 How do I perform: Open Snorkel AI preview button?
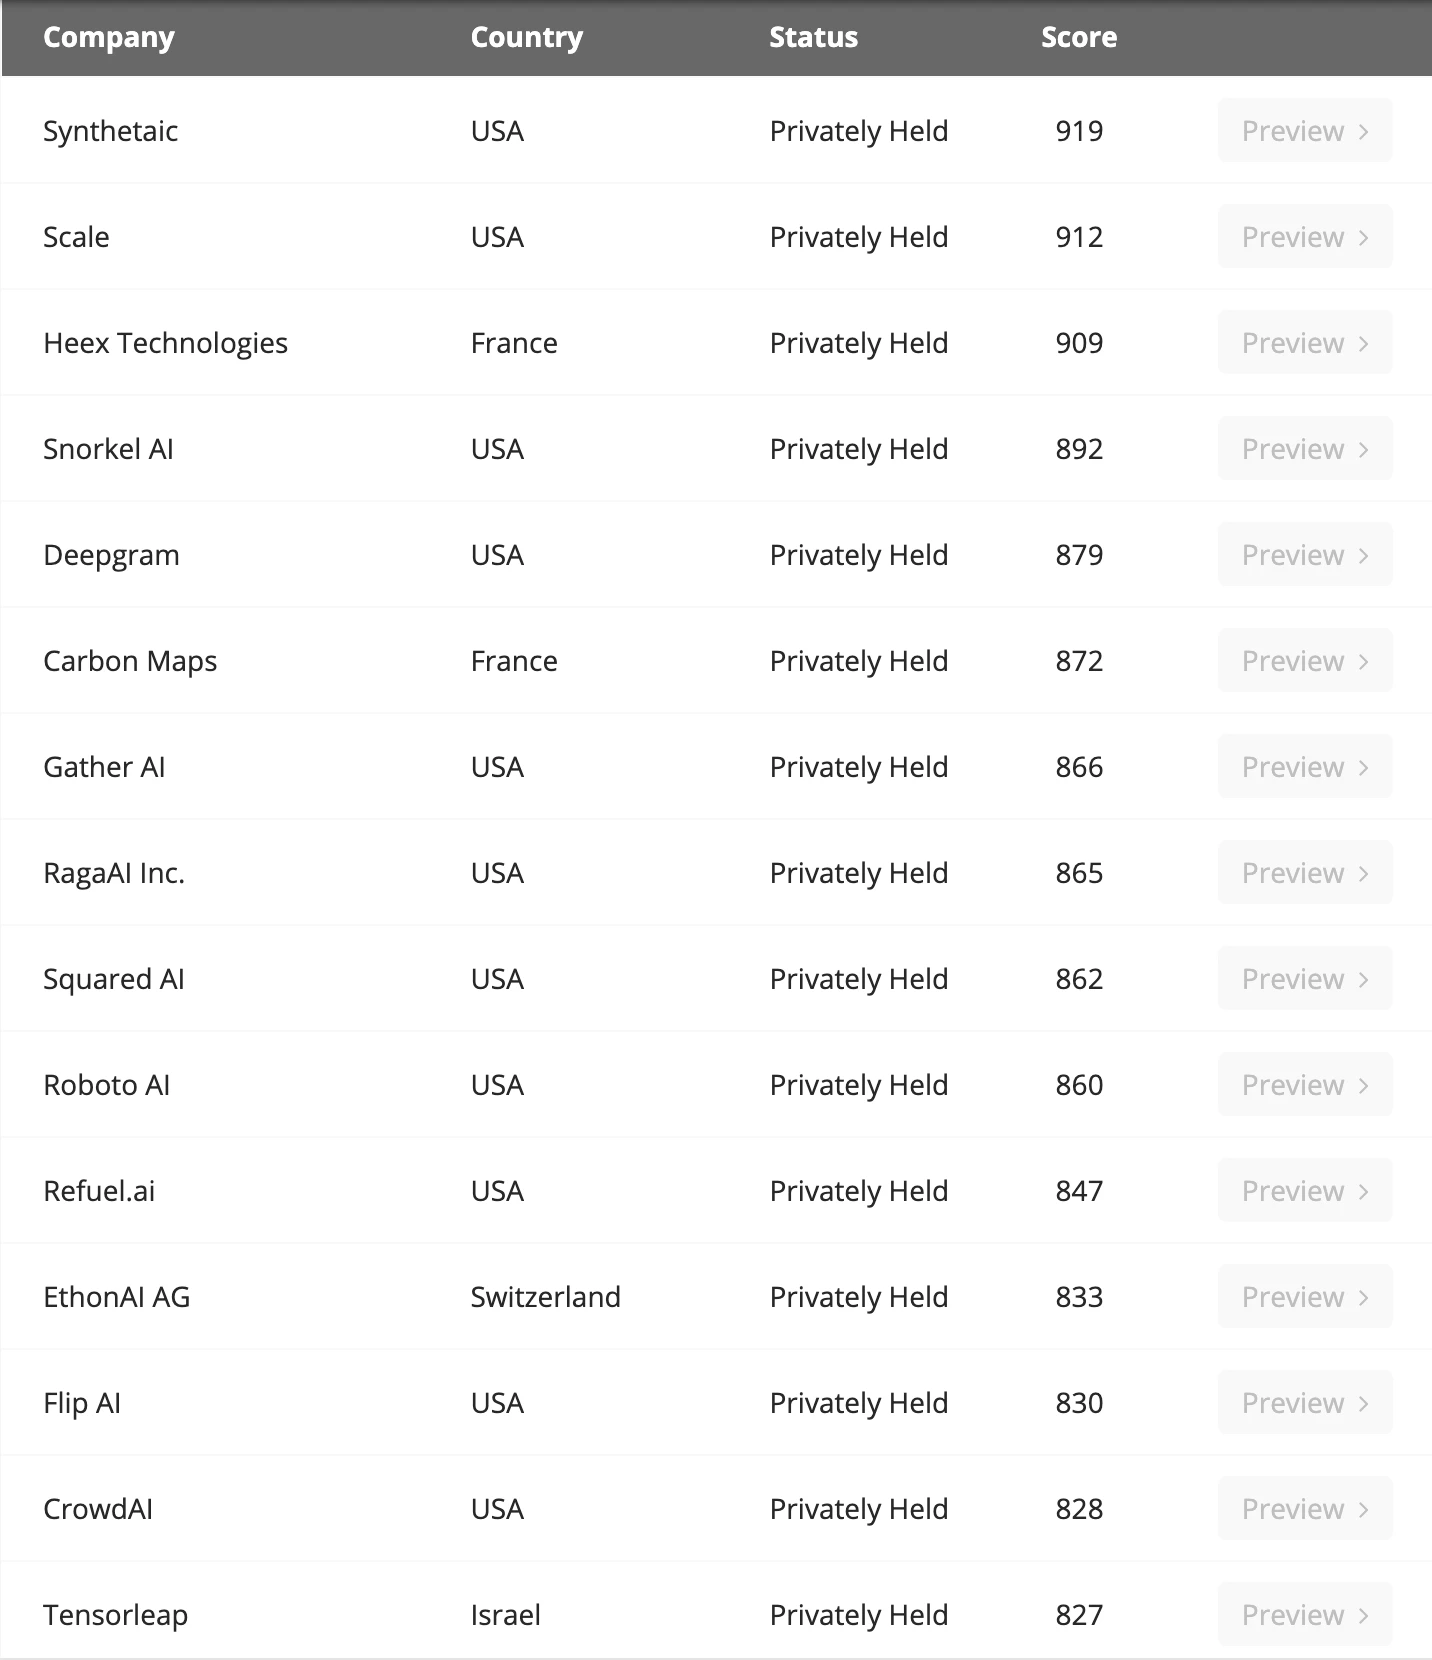click(x=1304, y=449)
